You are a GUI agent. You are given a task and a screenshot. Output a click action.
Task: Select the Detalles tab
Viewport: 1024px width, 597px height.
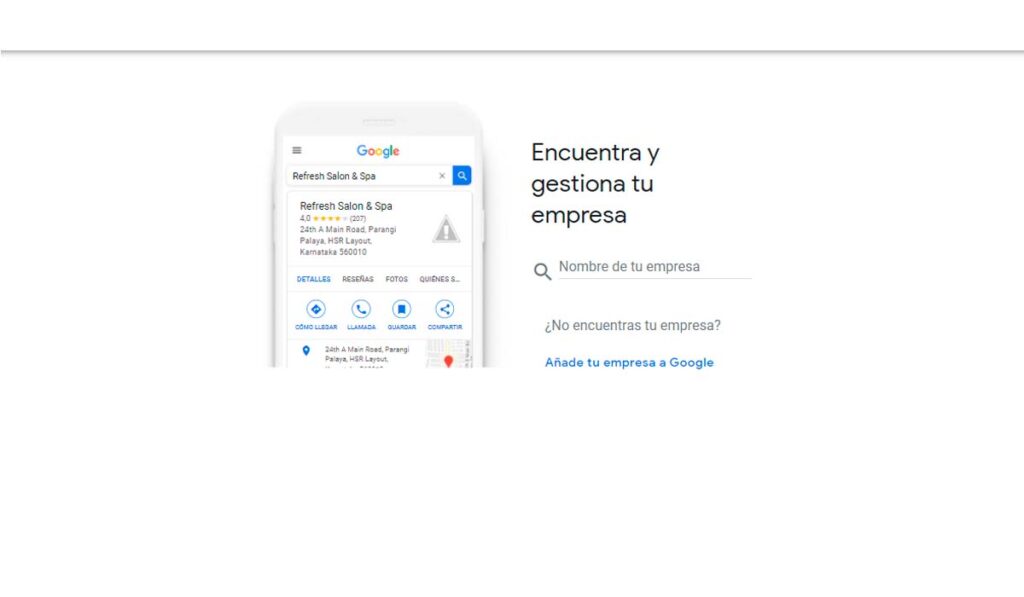(x=312, y=279)
